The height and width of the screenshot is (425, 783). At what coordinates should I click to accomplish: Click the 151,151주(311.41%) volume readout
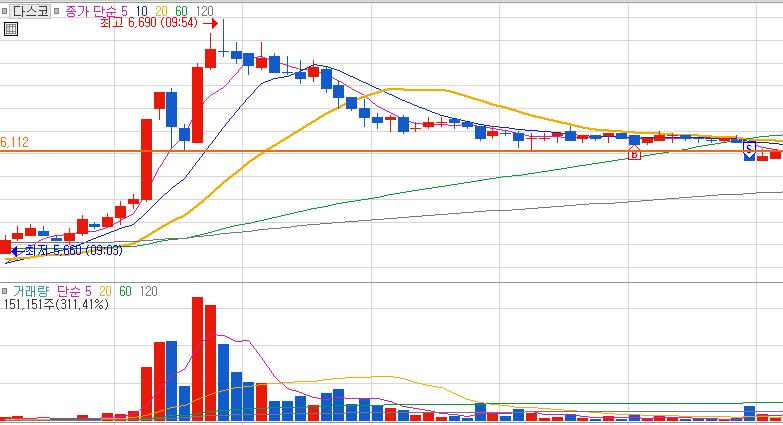[56, 304]
